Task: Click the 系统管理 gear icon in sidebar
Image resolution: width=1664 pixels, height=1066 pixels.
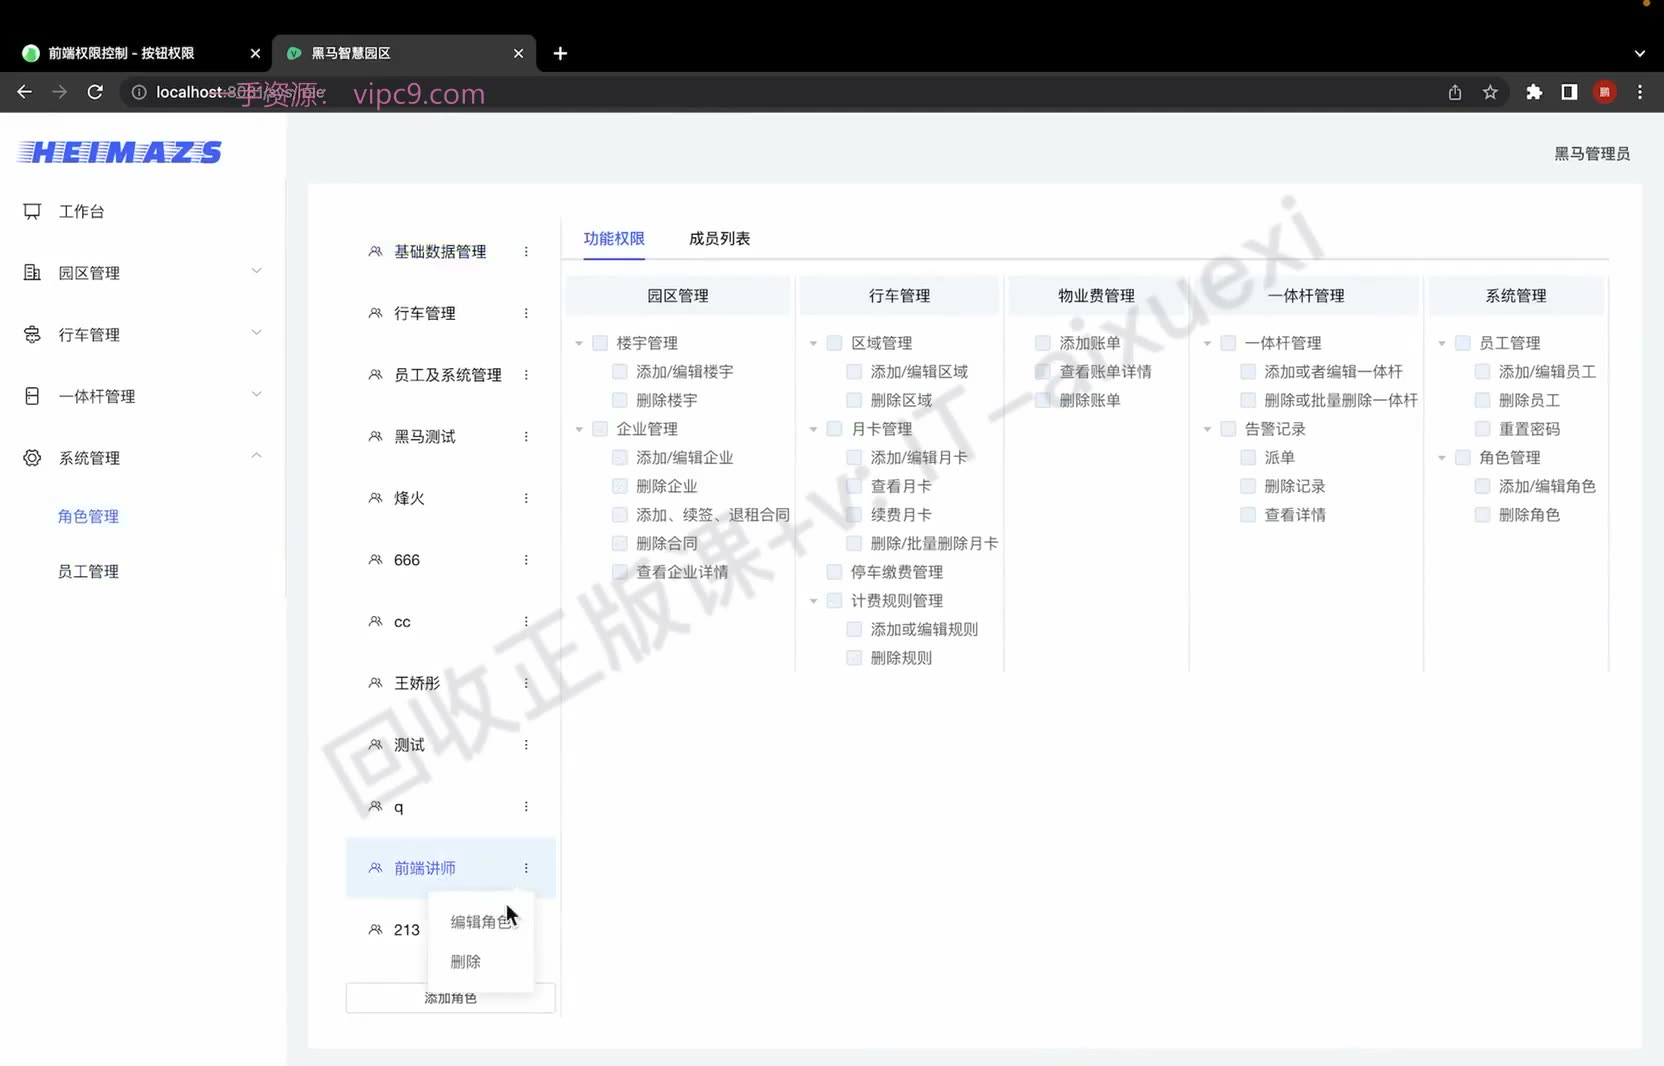Action: click(x=32, y=458)
